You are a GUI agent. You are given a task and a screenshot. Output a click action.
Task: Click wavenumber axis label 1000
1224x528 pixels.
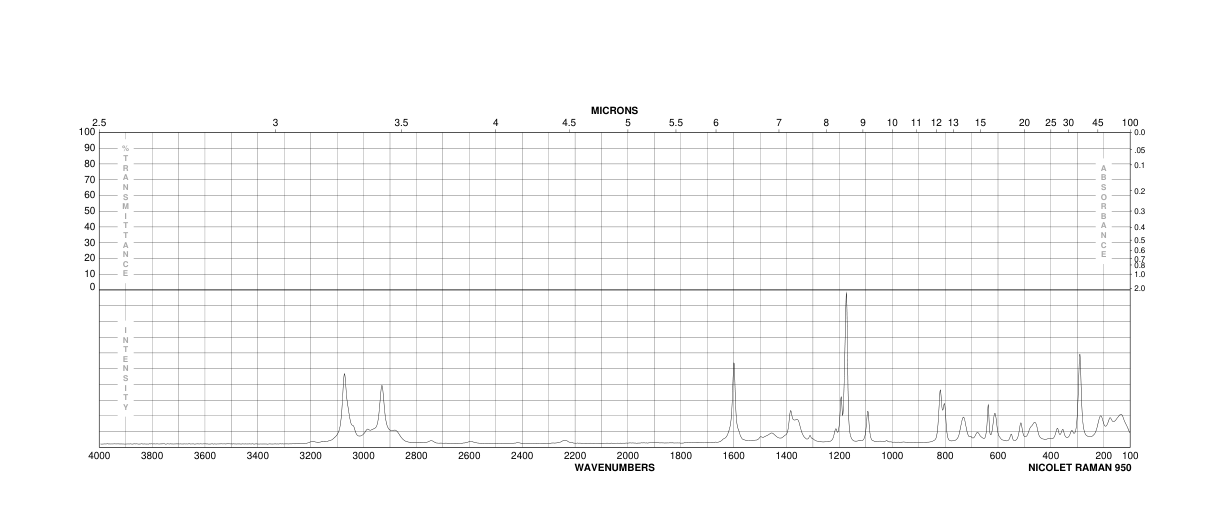[892, 456]
